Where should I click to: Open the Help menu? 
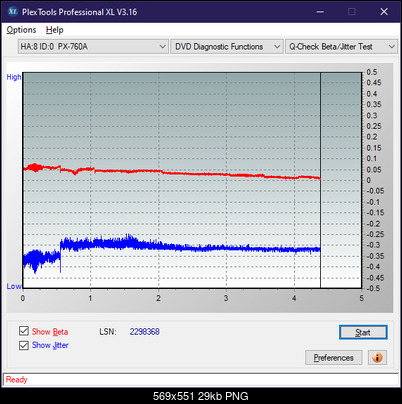55,30
